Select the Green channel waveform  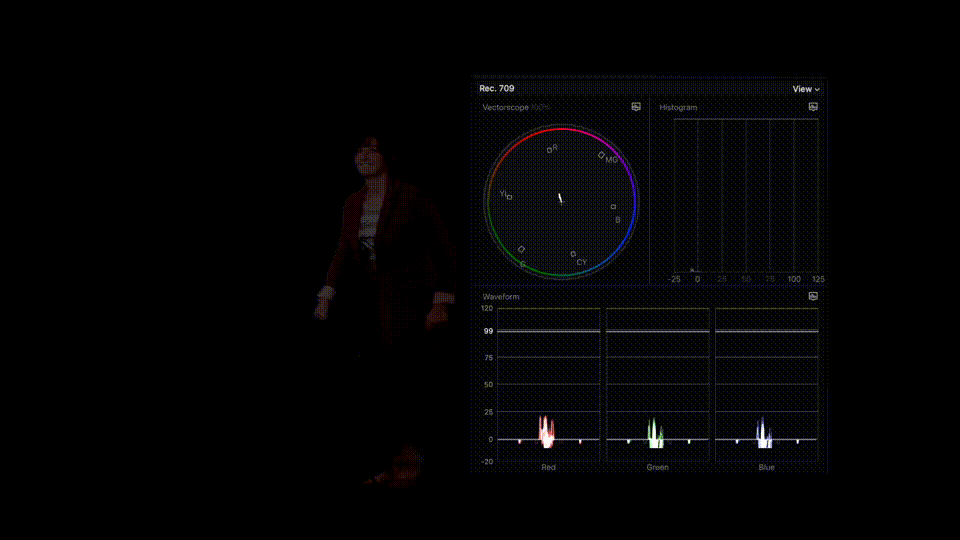click(x=657, y=385)
